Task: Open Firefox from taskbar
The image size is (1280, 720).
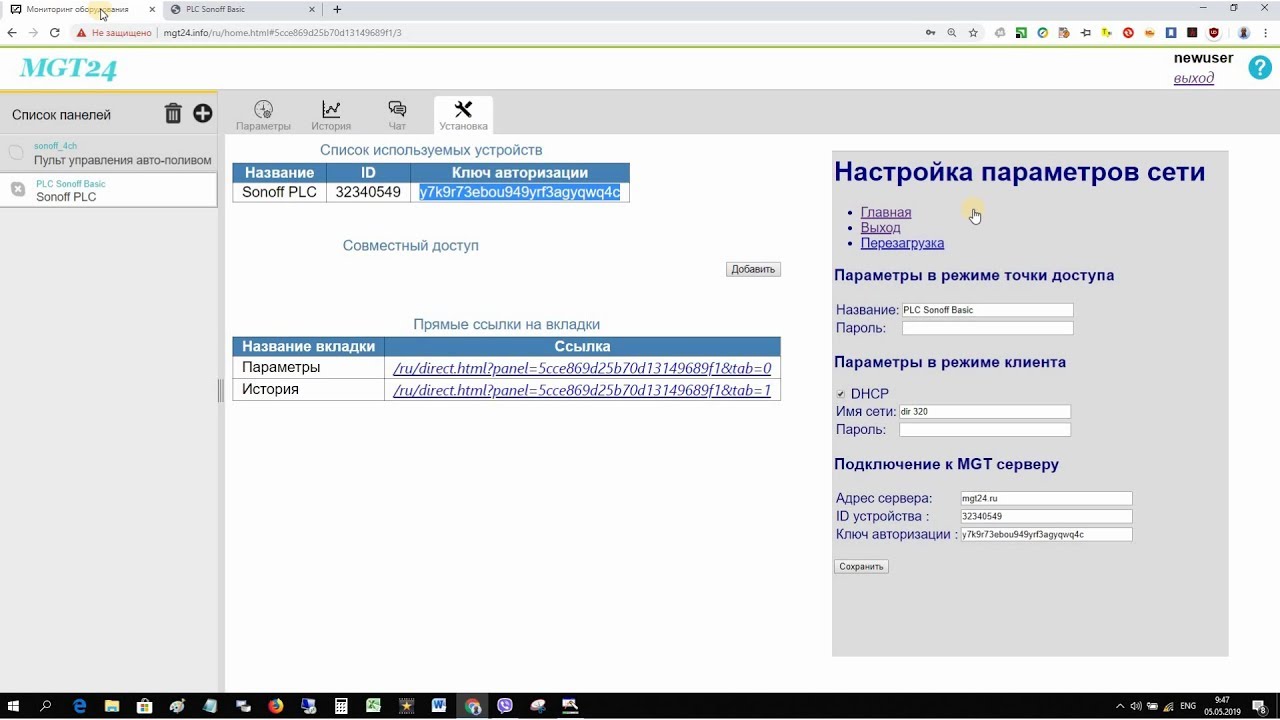Action: pyautogui.click(x=276, y=706)
